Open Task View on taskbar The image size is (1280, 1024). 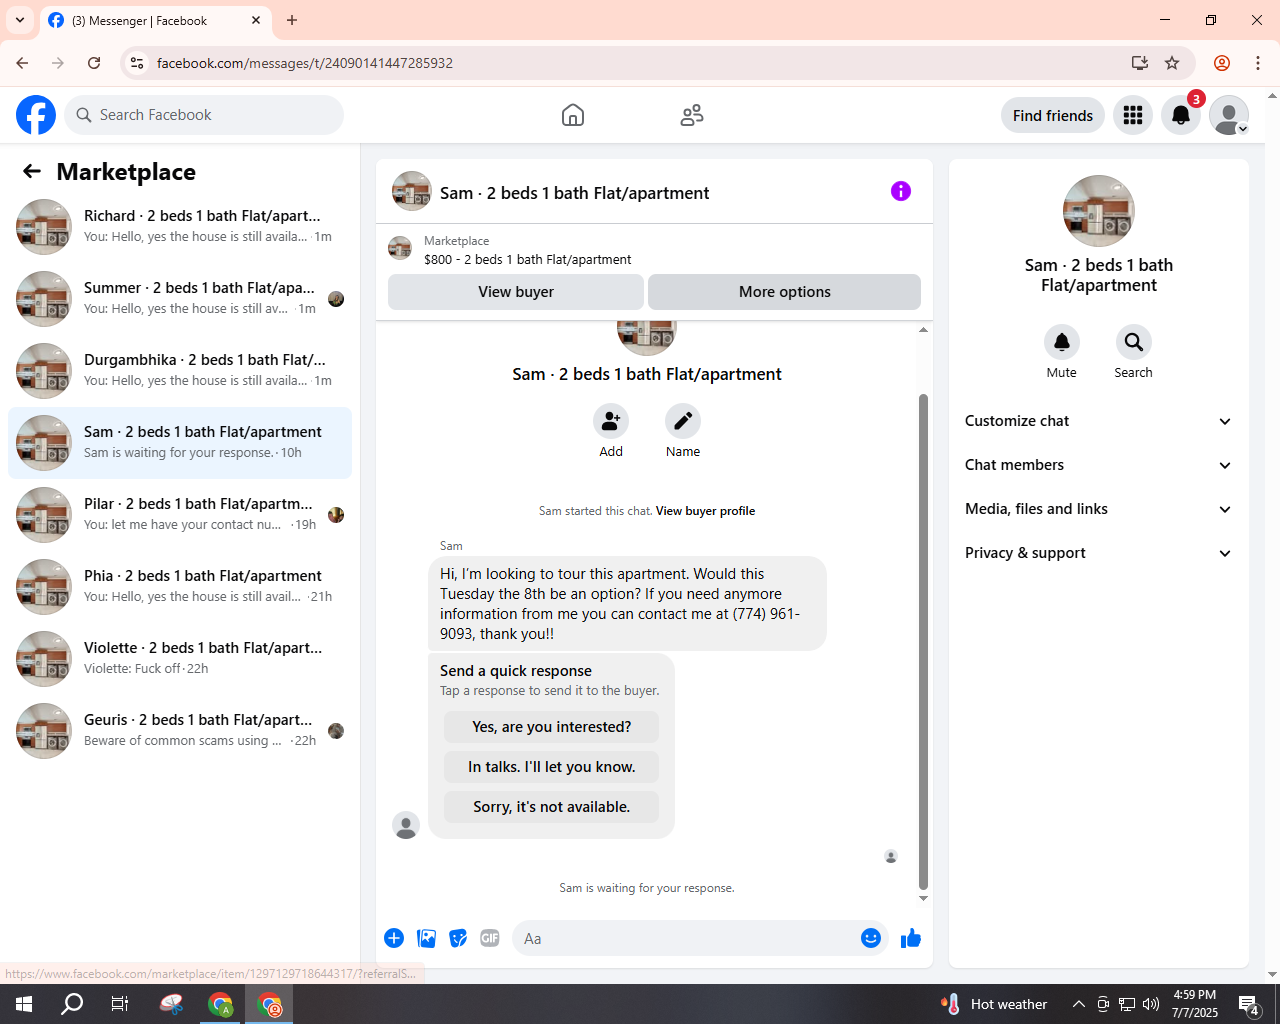coord(120,1004)
